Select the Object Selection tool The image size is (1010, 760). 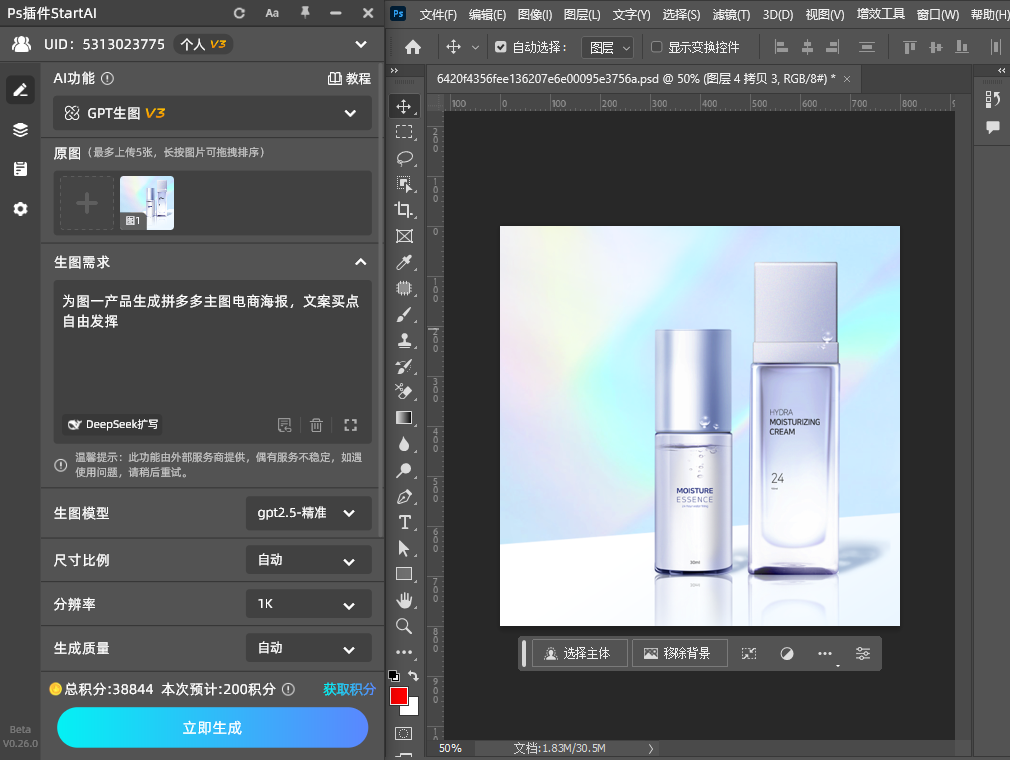pyautogui.click(x=404, y=184)
